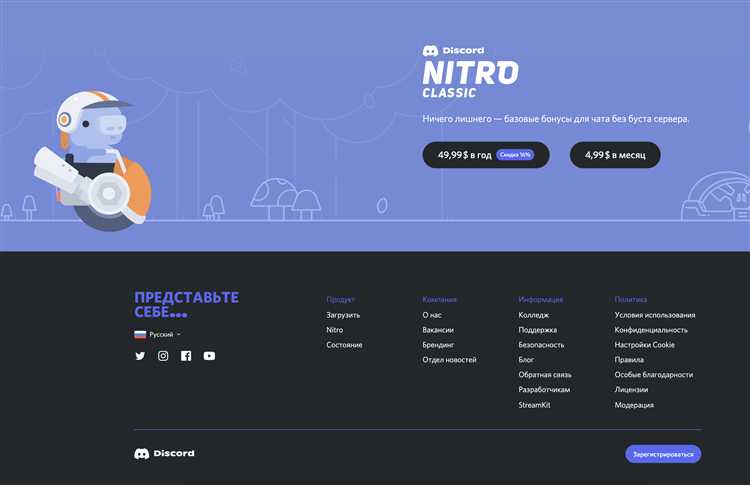
Task: Open the Правила link
Action: point(629,359)
